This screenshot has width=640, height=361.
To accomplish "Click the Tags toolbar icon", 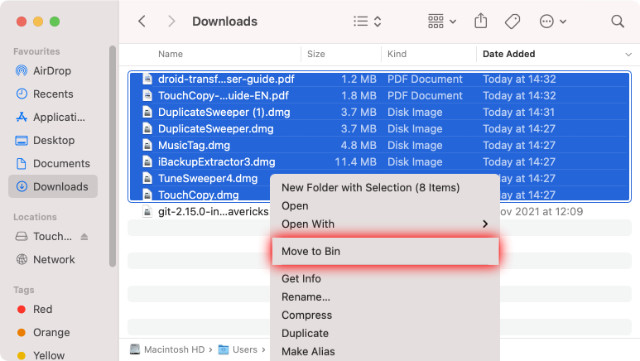I will click(512, 21).
